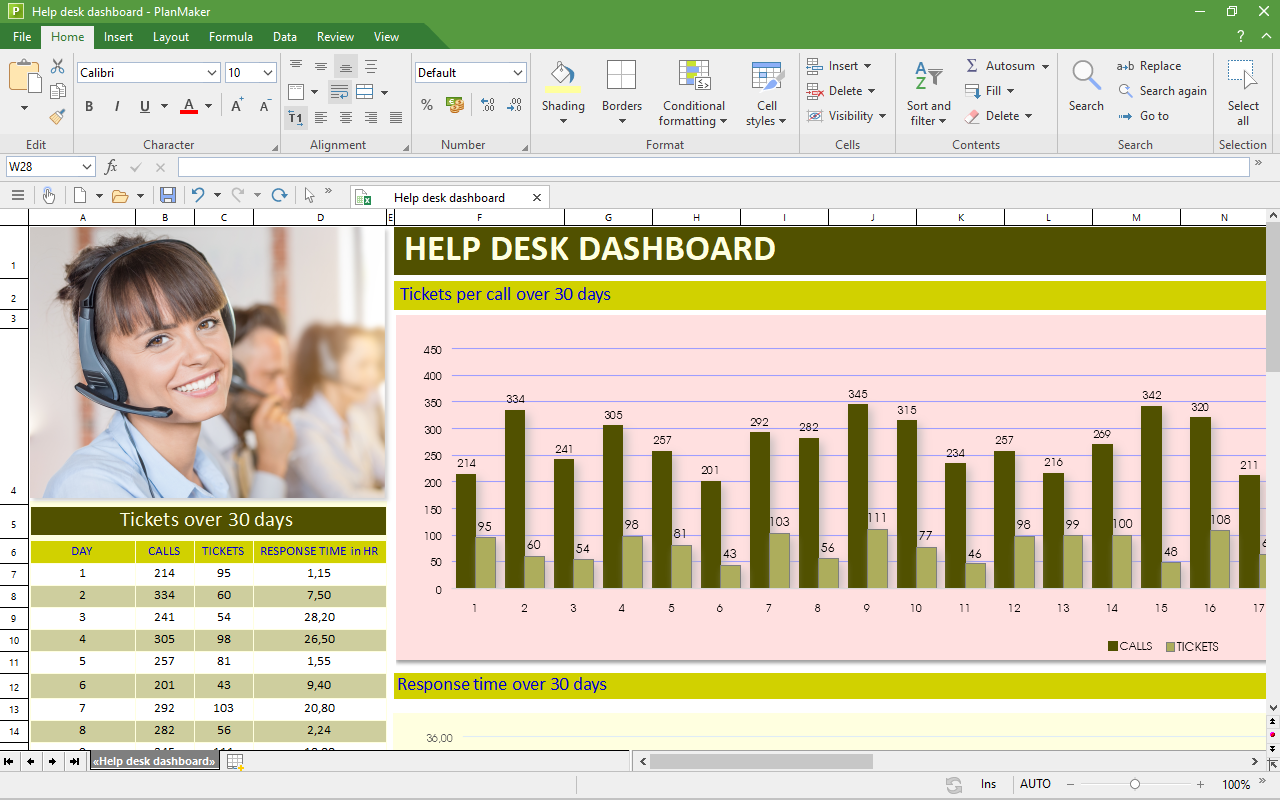Image resolution: width=1280 pixels, height=800 pixels.
Task: Open Cell styles menu
Action: tap(767, 92)
